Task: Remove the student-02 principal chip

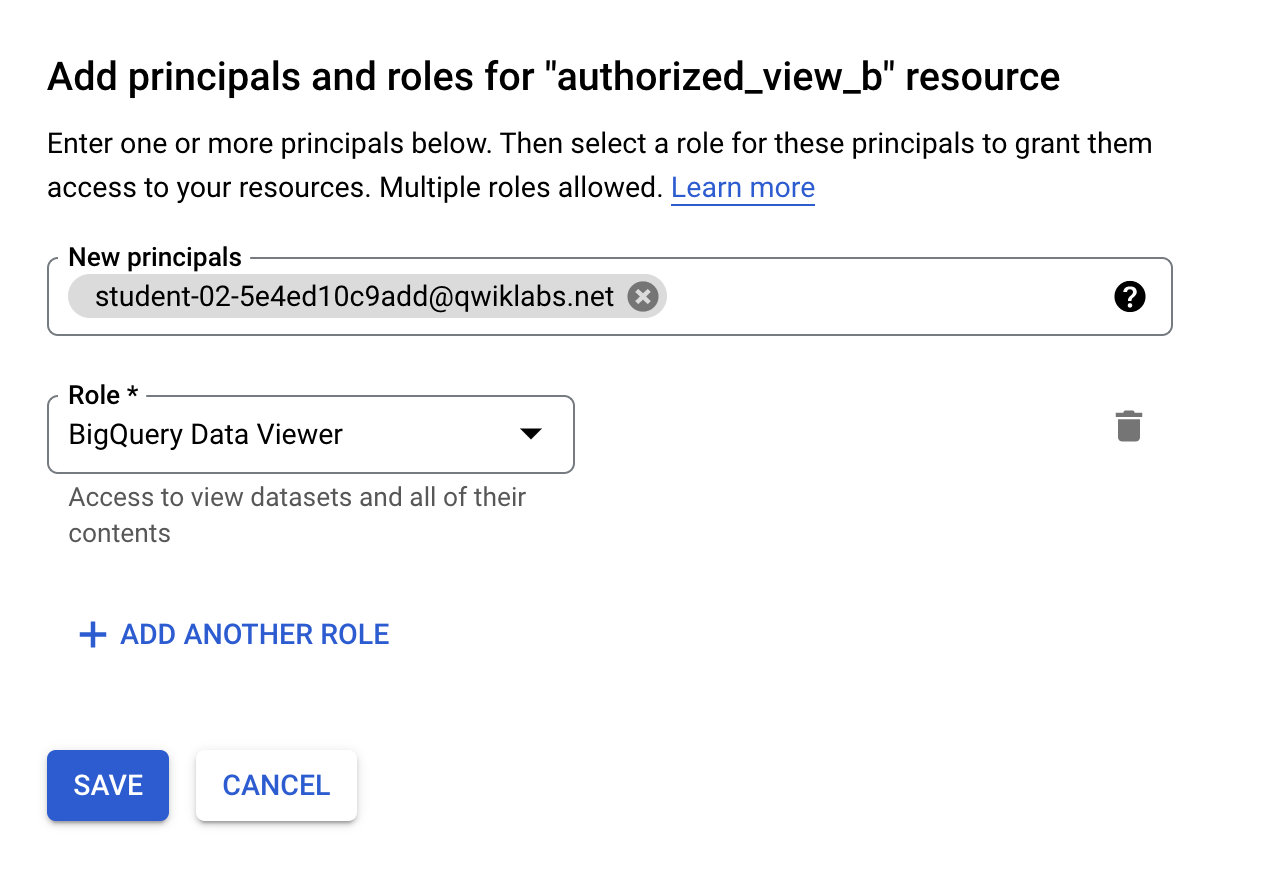Action: (642, 296)
